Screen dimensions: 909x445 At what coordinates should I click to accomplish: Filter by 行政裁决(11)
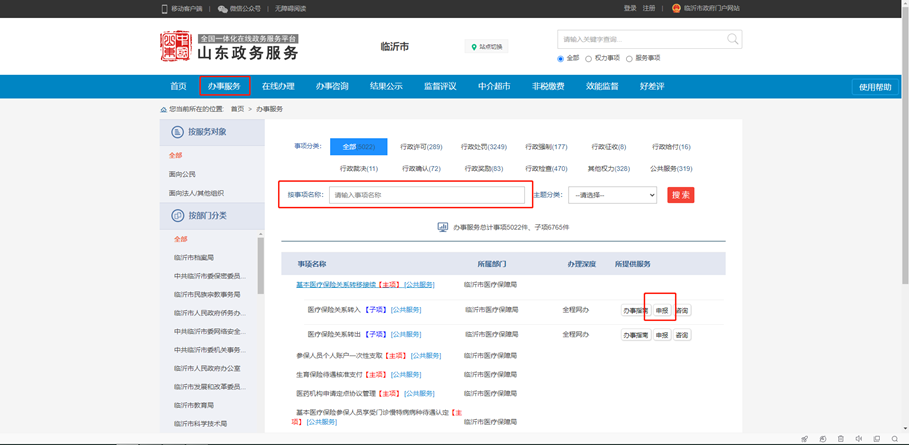(x=359, y=169)
